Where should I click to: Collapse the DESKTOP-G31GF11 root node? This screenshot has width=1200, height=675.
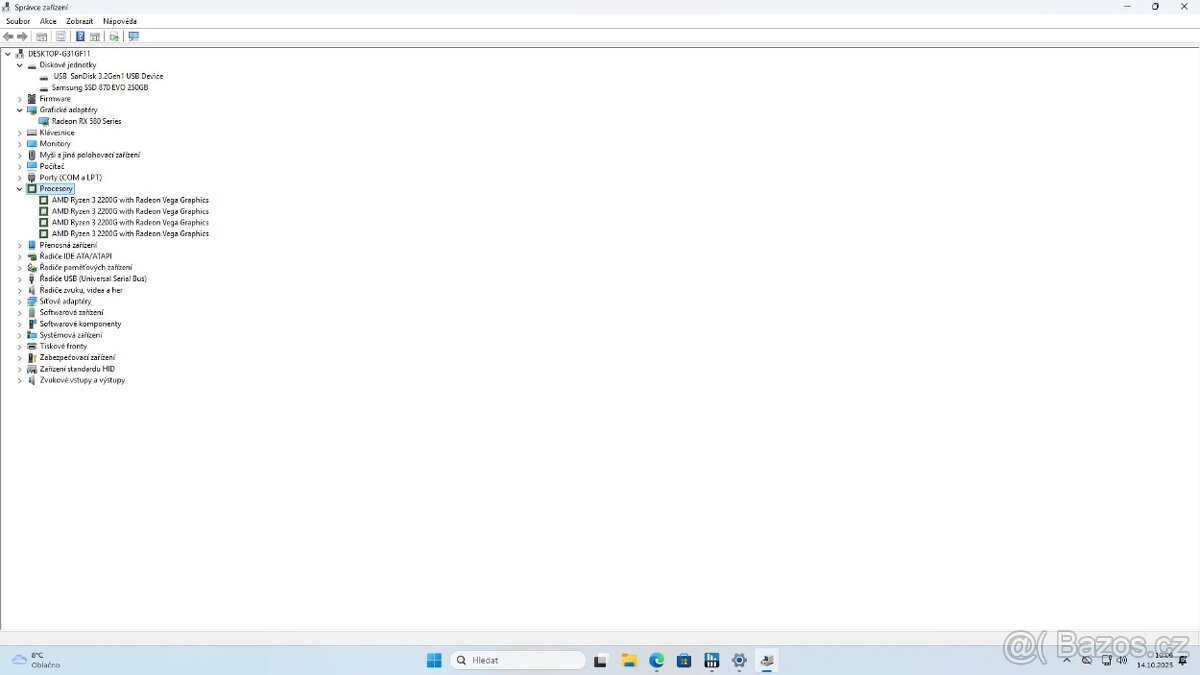[x=8, y=54]
